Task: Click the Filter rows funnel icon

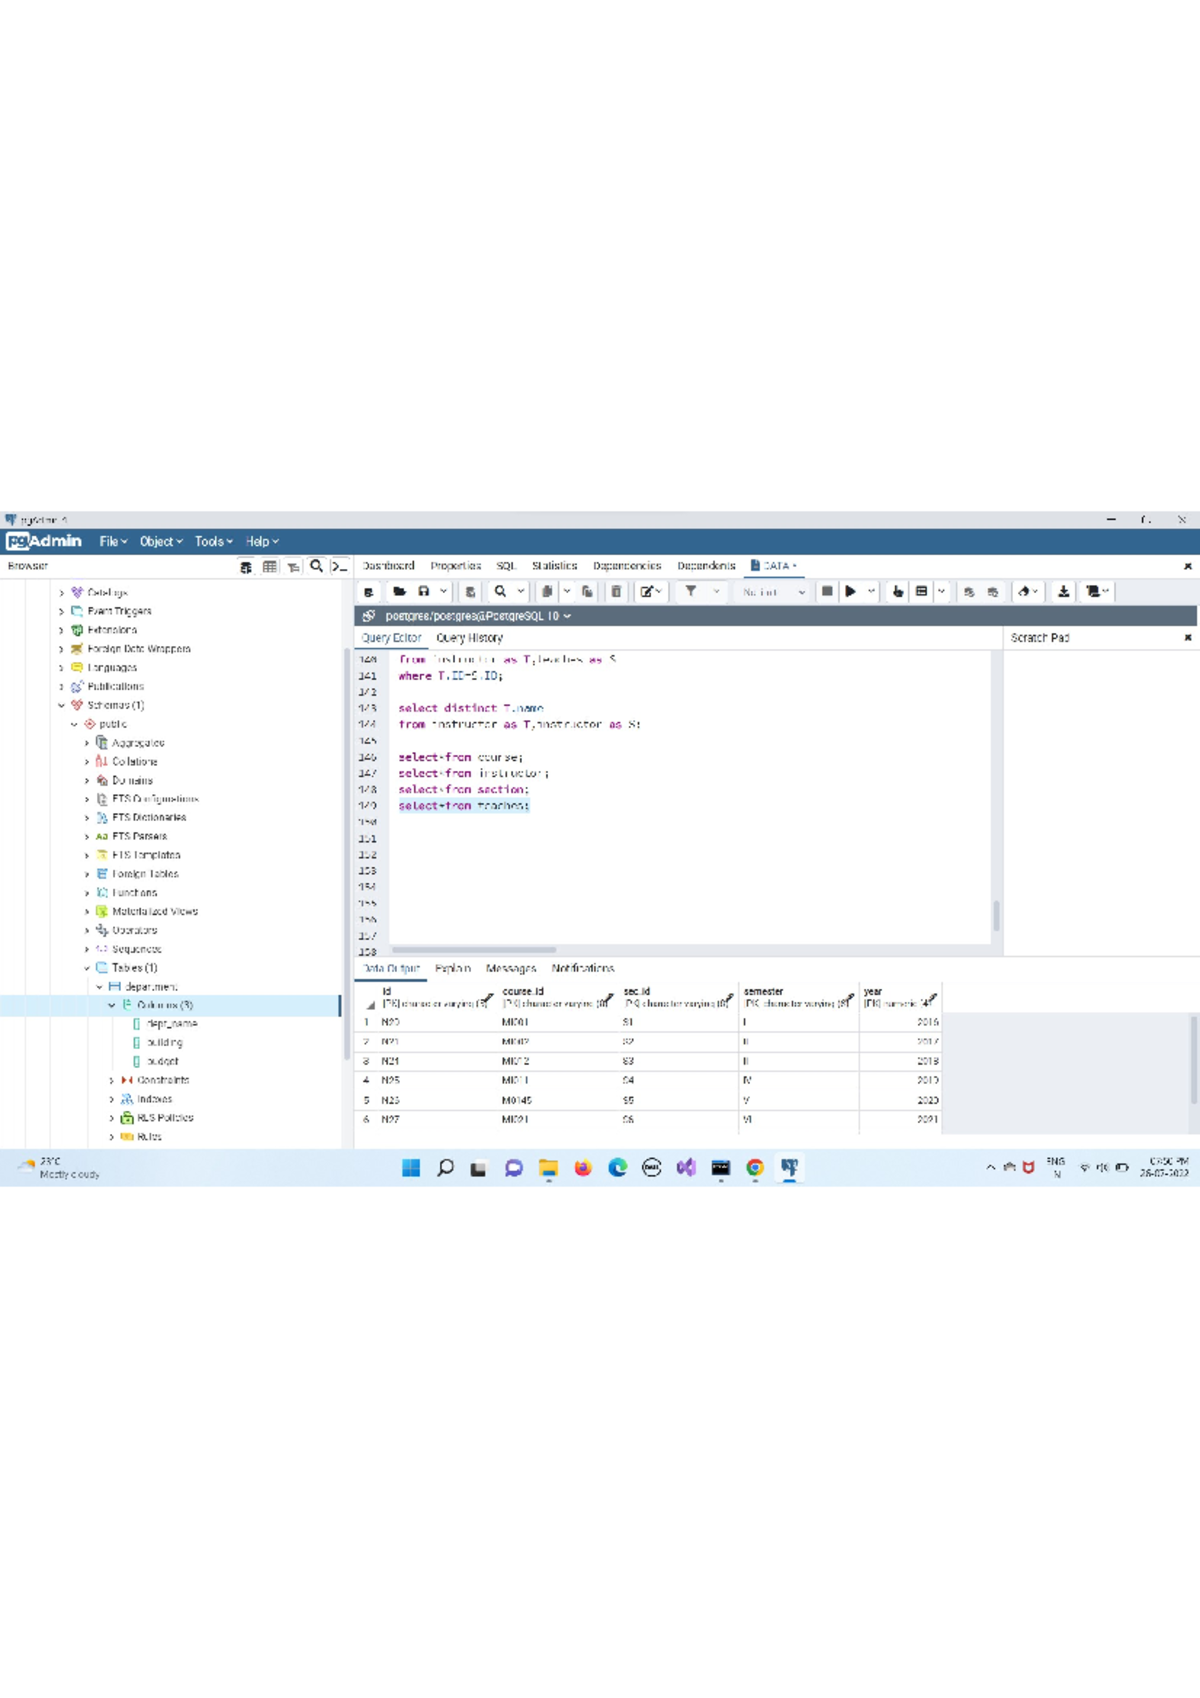Action: 690,592
